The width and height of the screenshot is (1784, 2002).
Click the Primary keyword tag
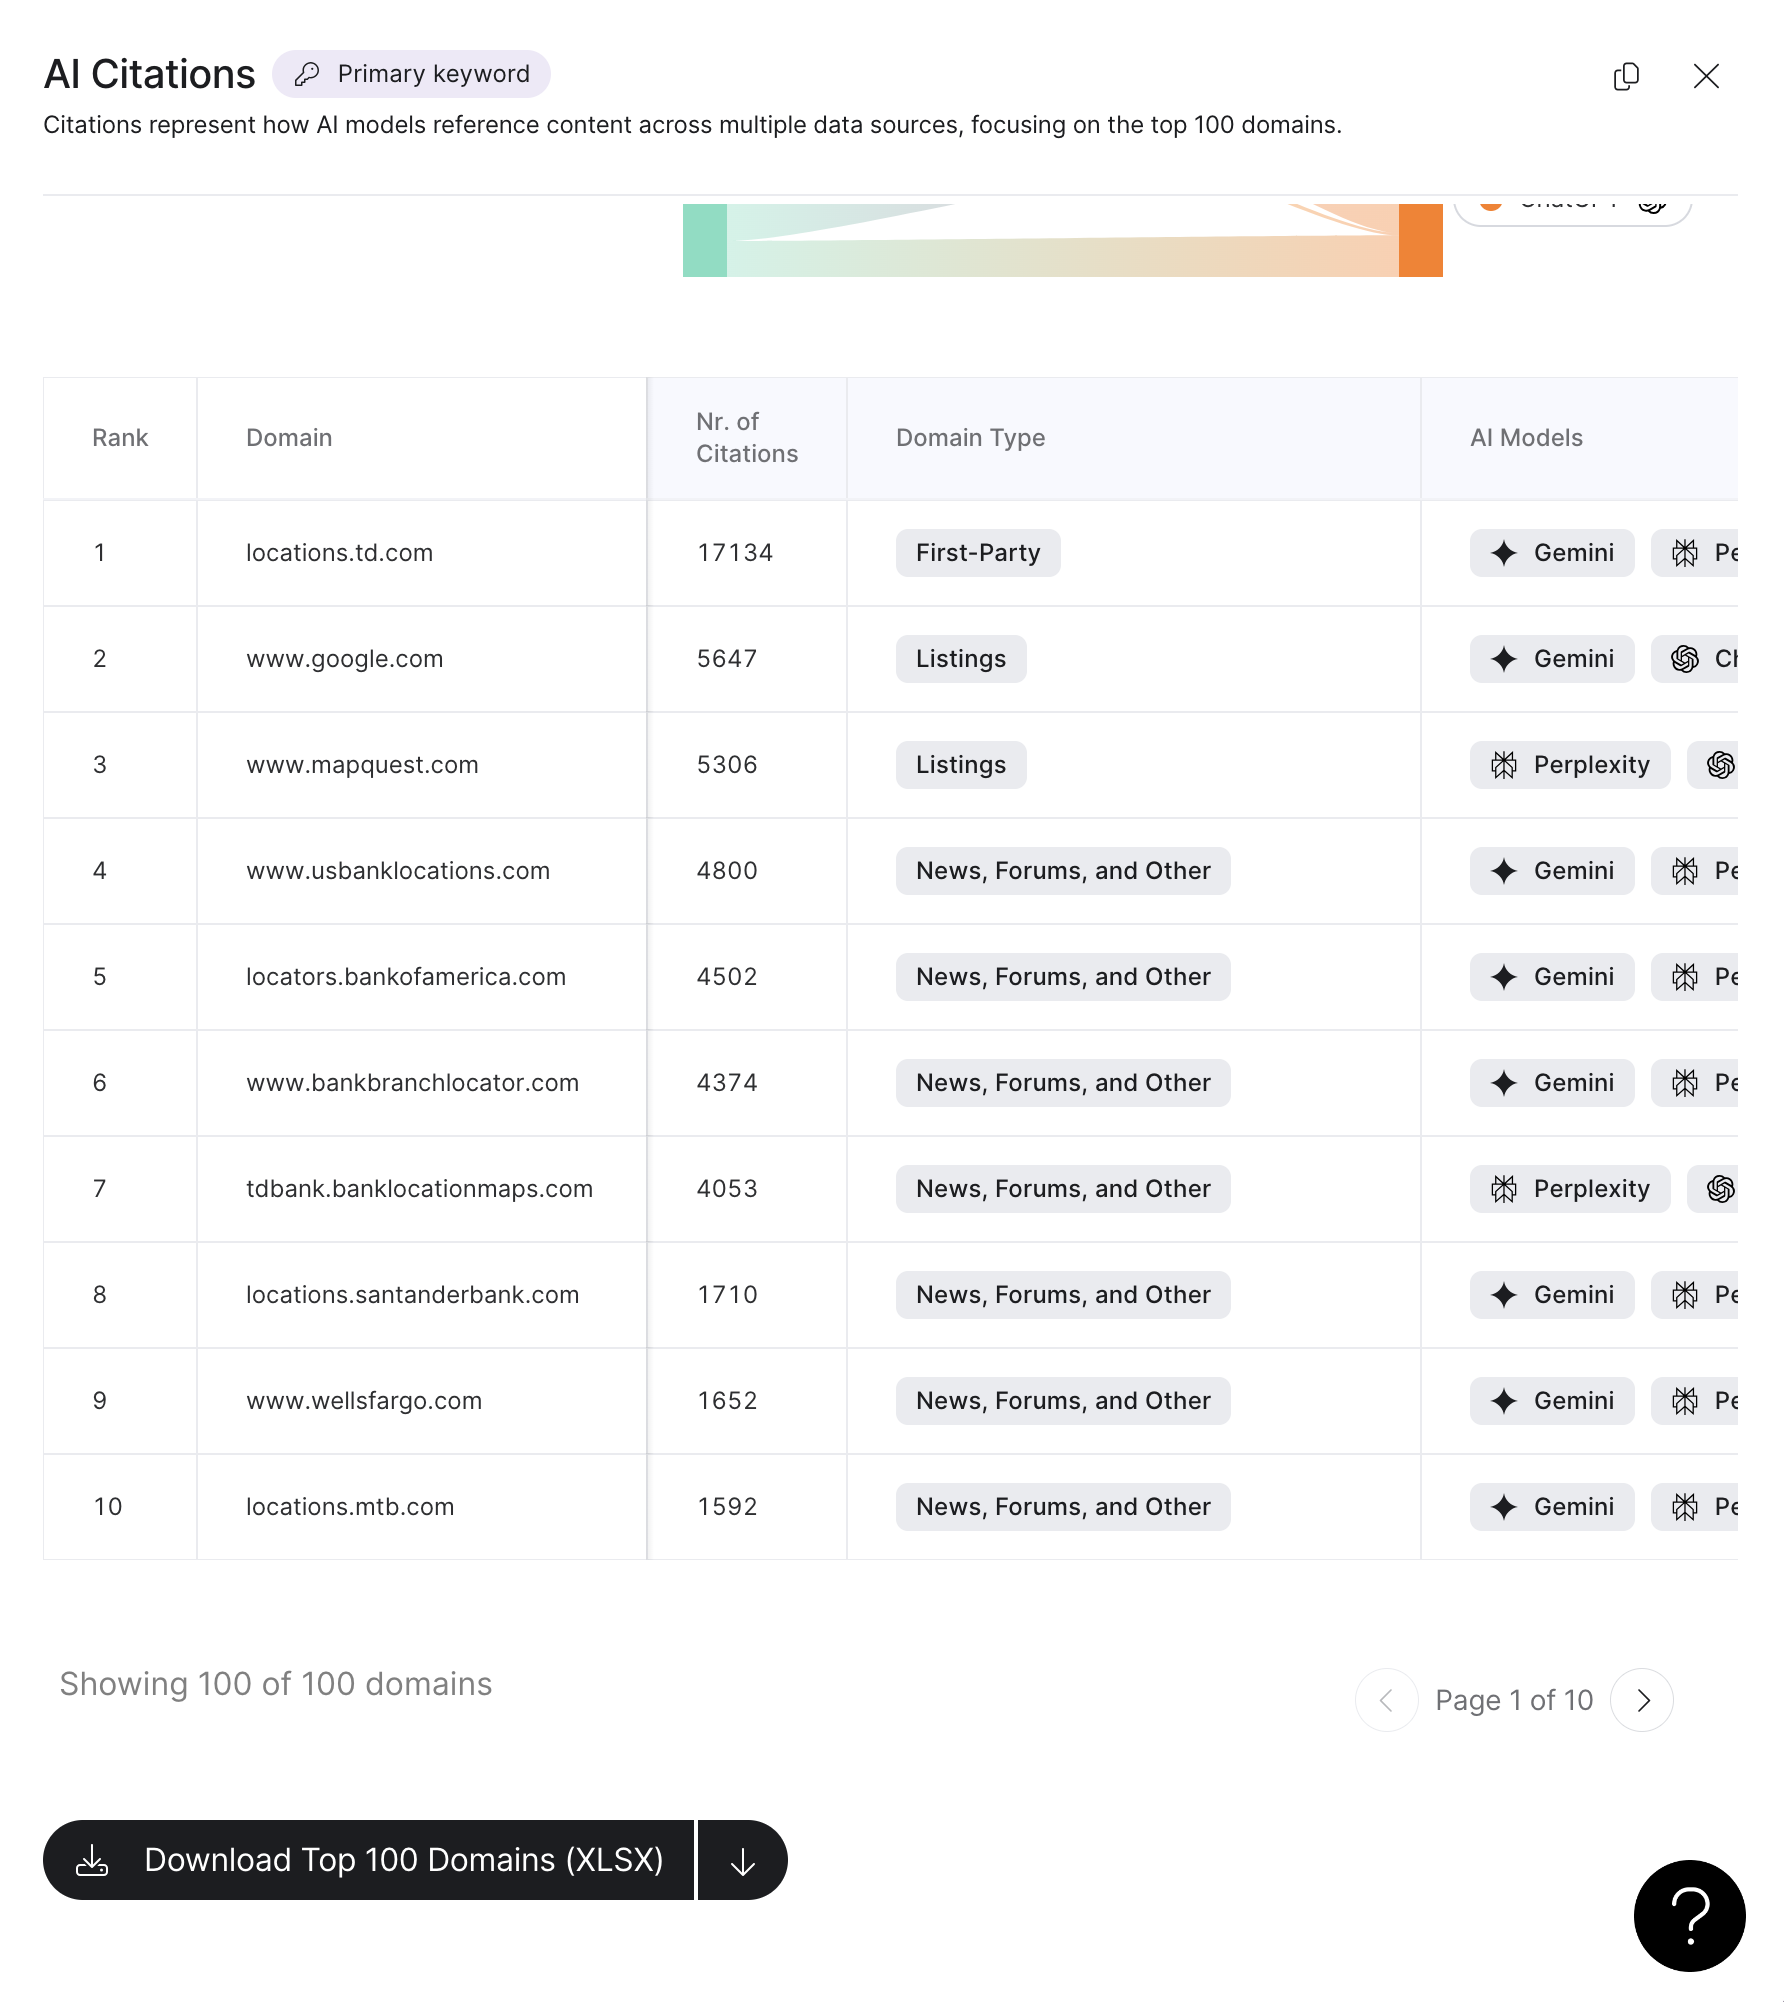click(411, 74)
